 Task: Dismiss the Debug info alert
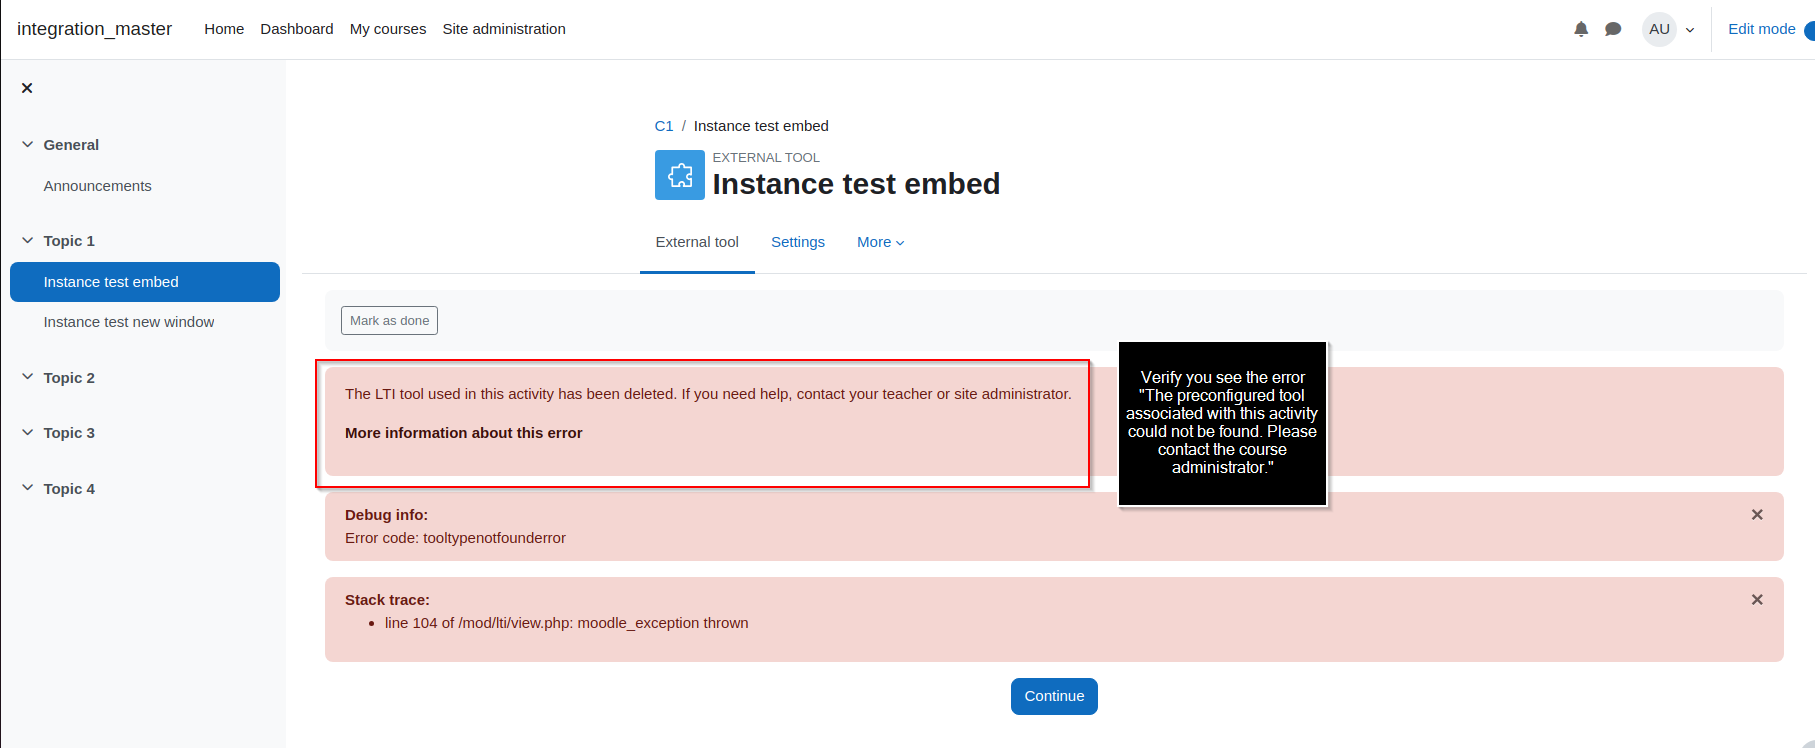coord(1757,515)
